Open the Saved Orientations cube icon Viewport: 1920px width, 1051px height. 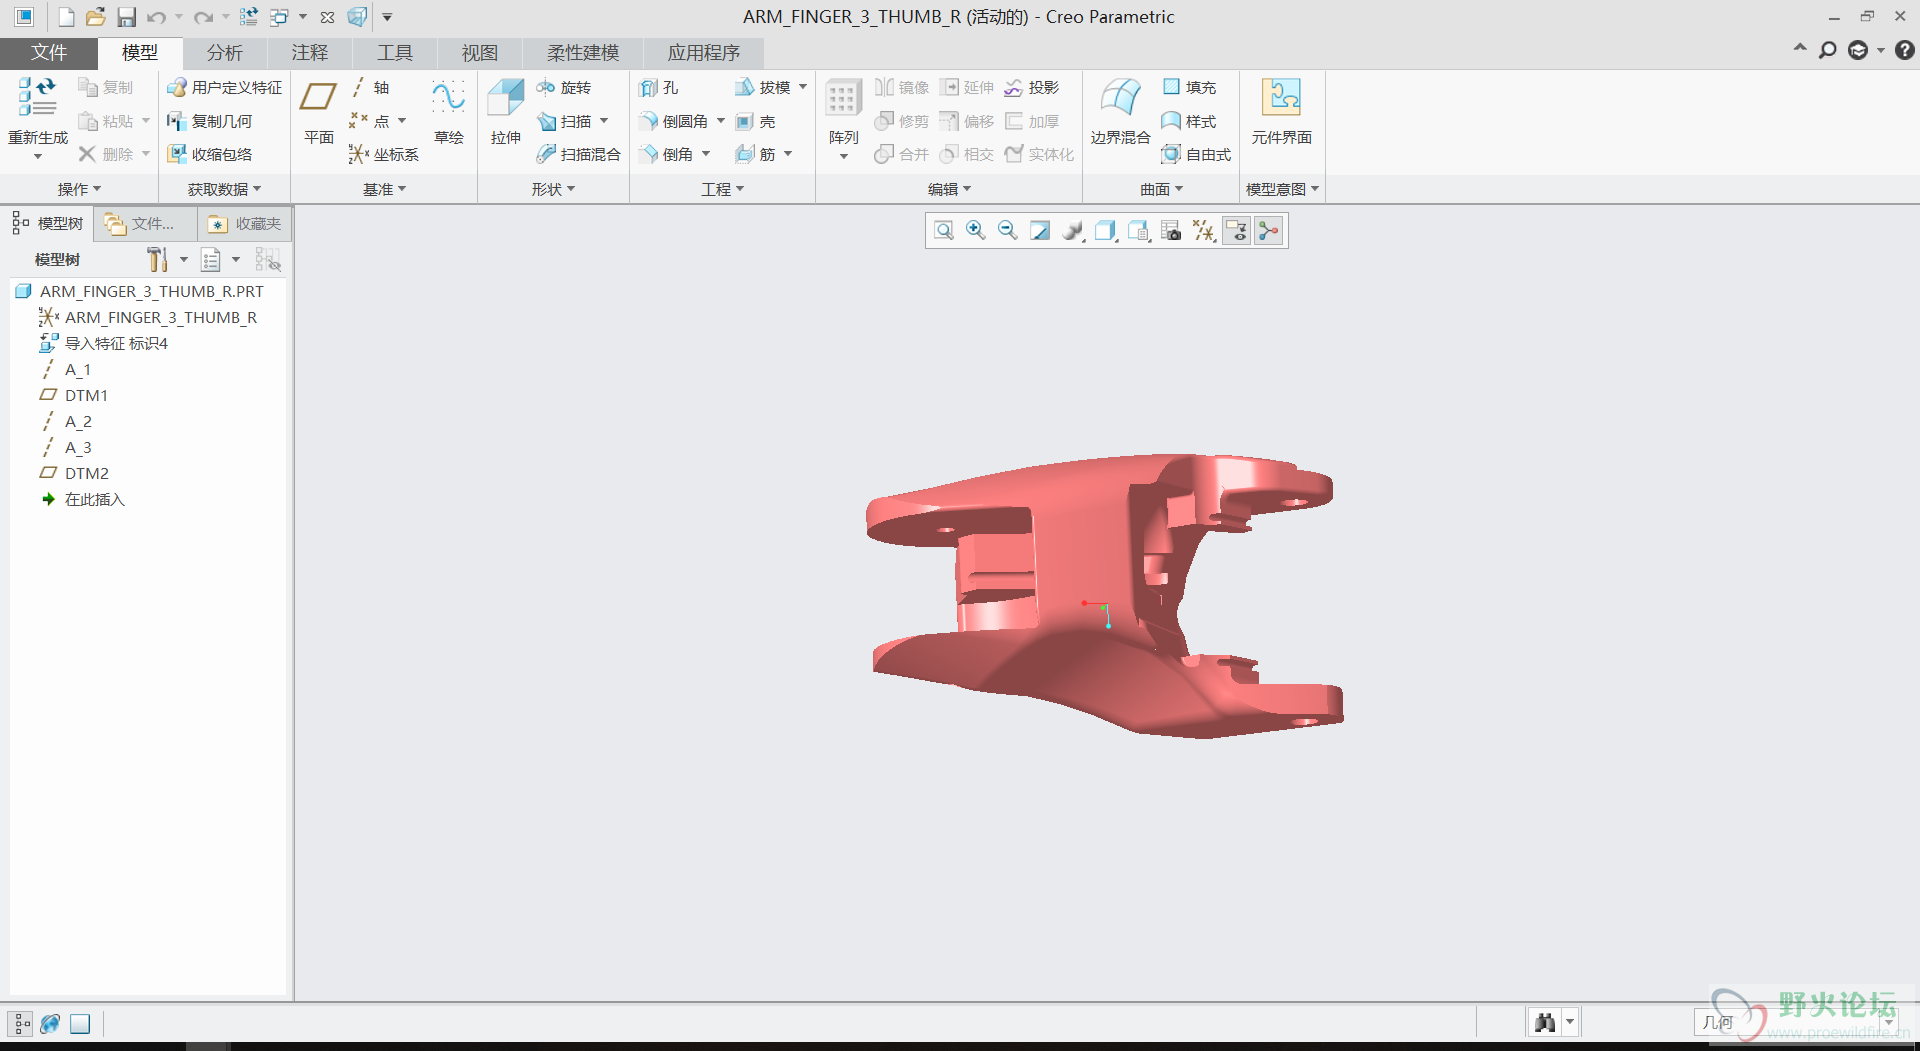[x=1105, y=231]
